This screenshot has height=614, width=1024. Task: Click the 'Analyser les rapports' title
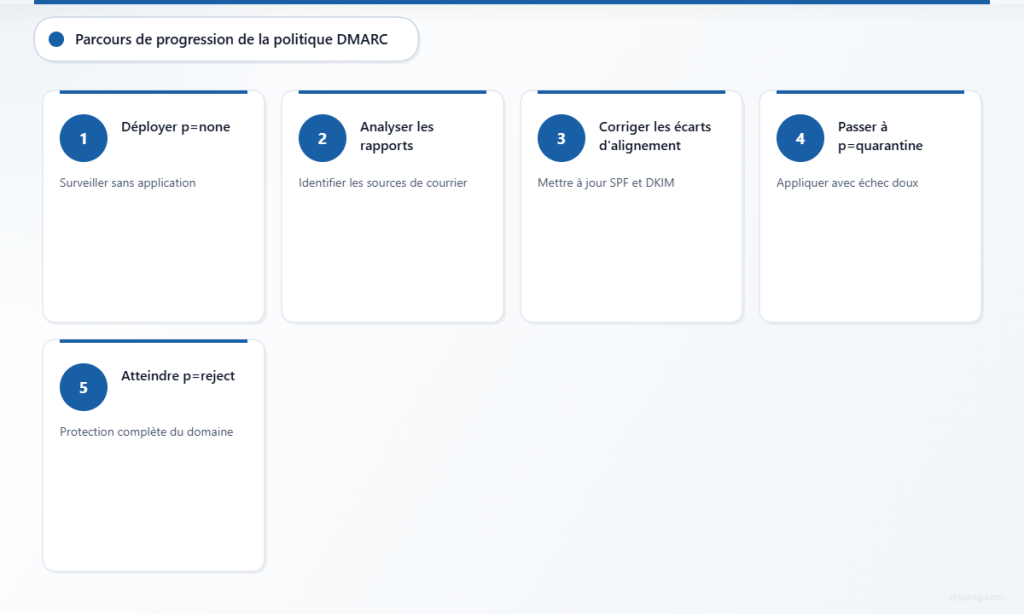[396, 136]
